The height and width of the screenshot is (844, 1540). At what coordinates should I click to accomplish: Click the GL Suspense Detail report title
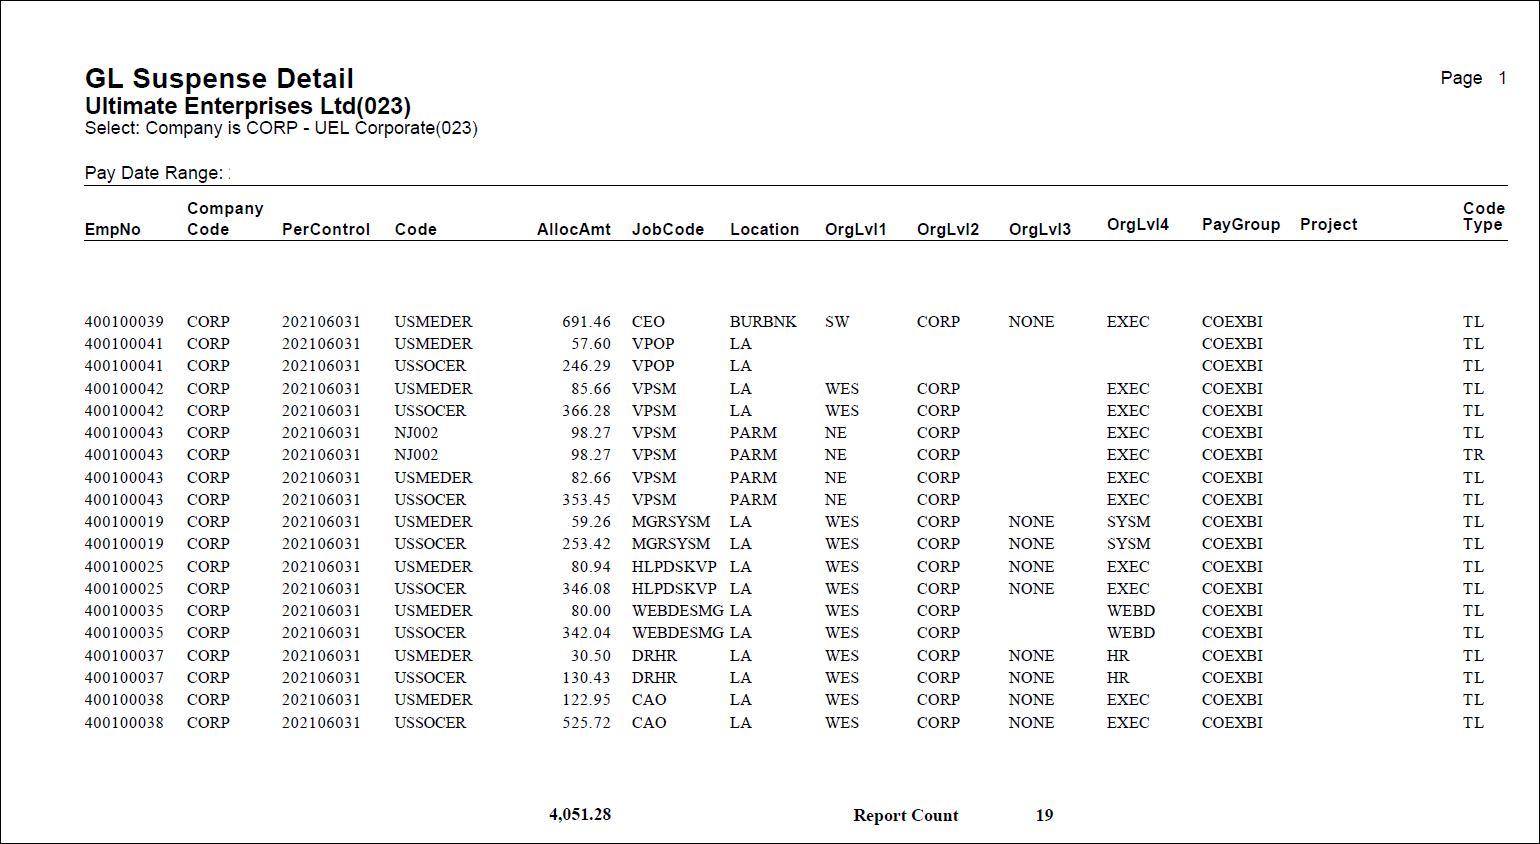coord(219,79)
